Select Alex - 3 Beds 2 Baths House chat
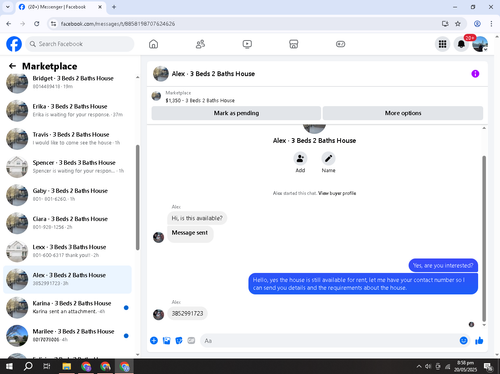 tap(67, 279)
